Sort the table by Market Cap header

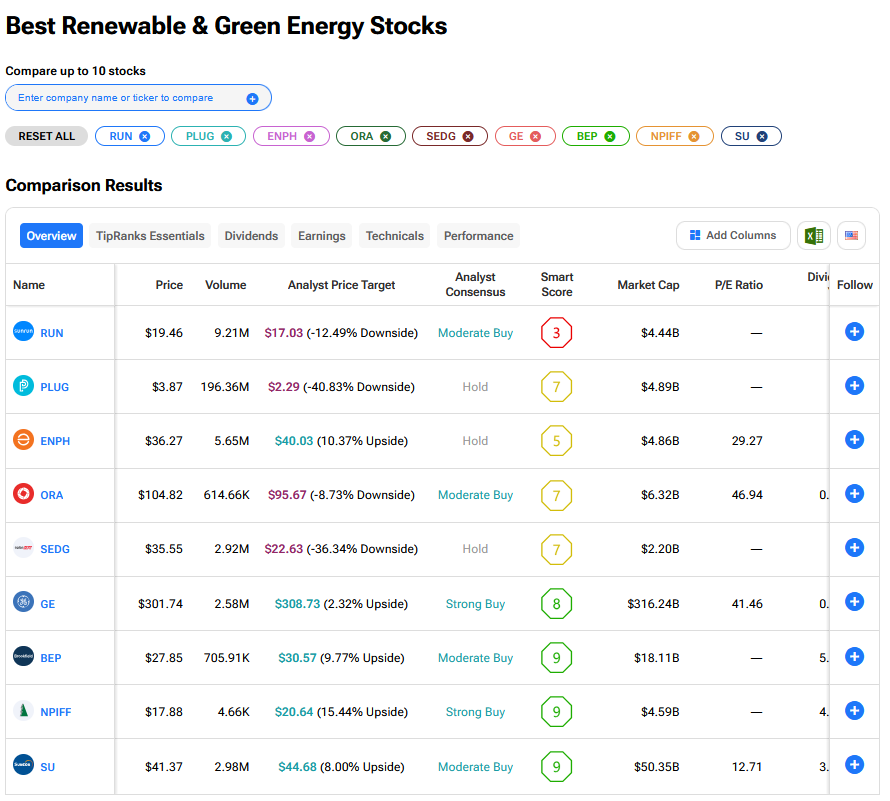coord(648,285)
